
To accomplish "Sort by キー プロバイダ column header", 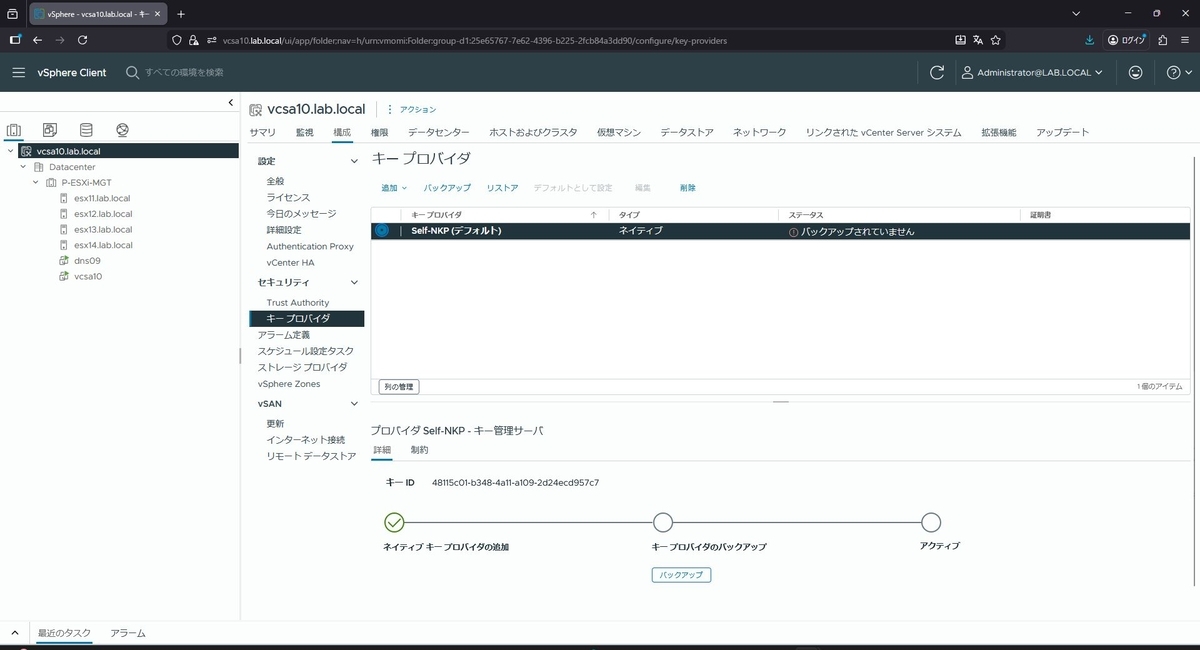I will click(436, 215).
